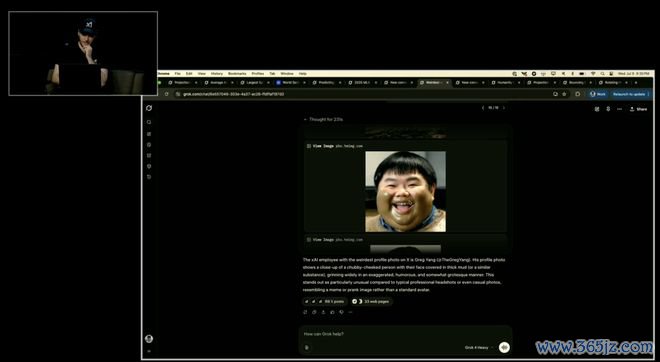Reload the page in the browser toolbar
Screen dimensions: 660x362
(167, 94)
